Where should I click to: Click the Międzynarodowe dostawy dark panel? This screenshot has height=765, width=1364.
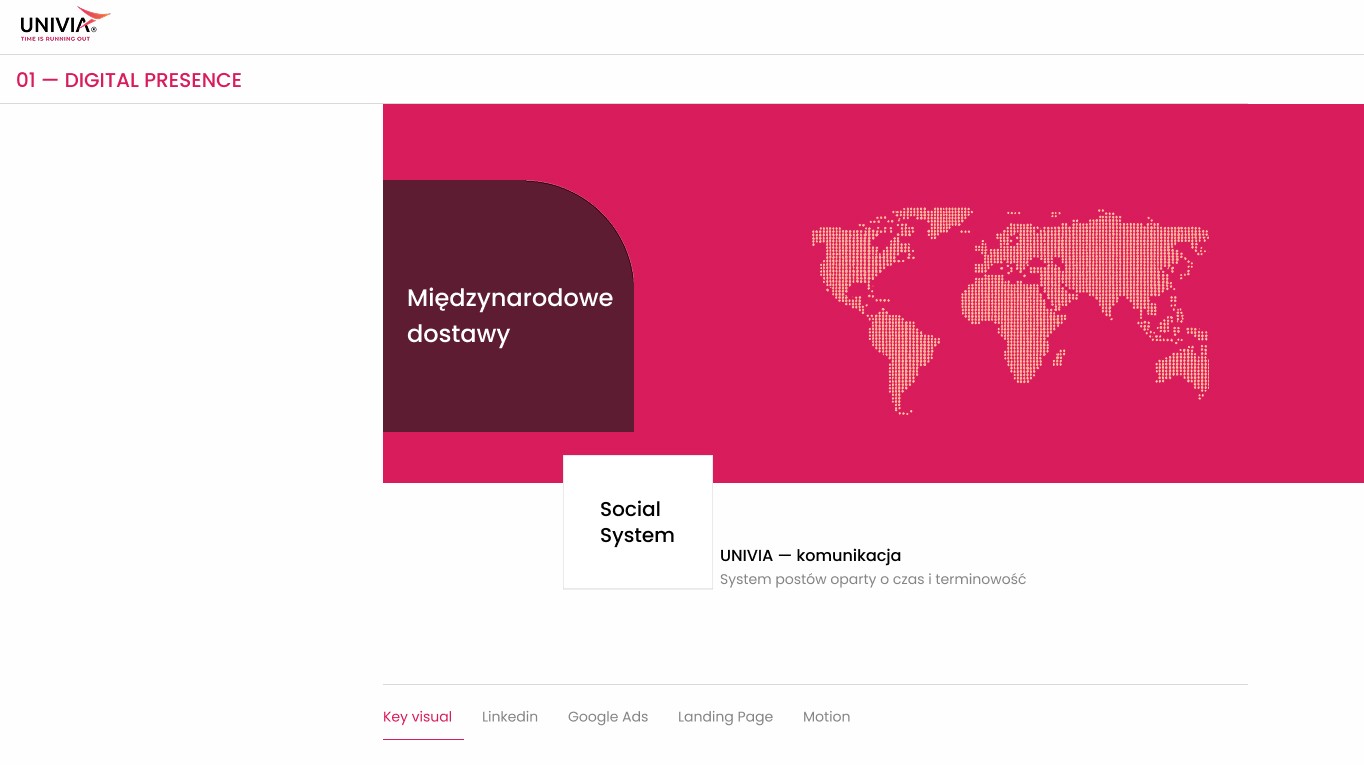coord(508,306)
